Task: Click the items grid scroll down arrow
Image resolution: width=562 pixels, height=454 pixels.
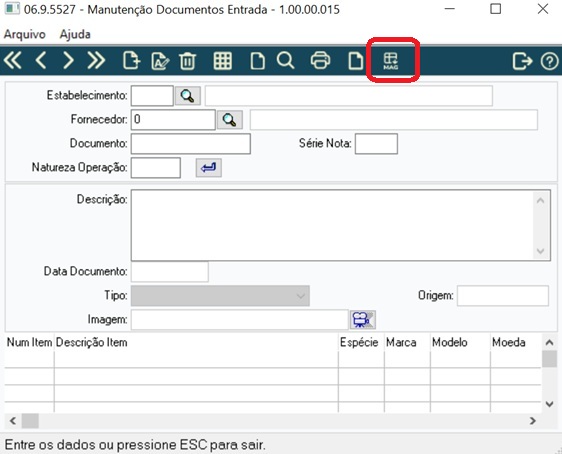Action: coord(549,404)
